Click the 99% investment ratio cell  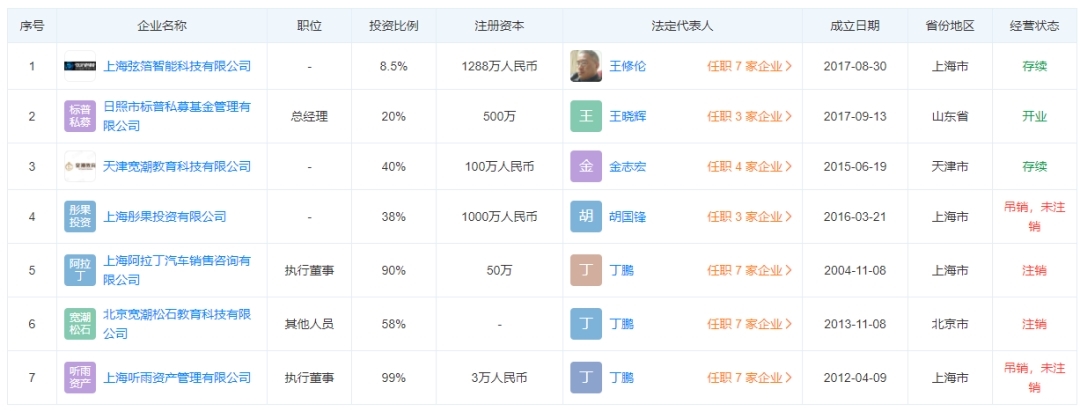coord(393,377)
